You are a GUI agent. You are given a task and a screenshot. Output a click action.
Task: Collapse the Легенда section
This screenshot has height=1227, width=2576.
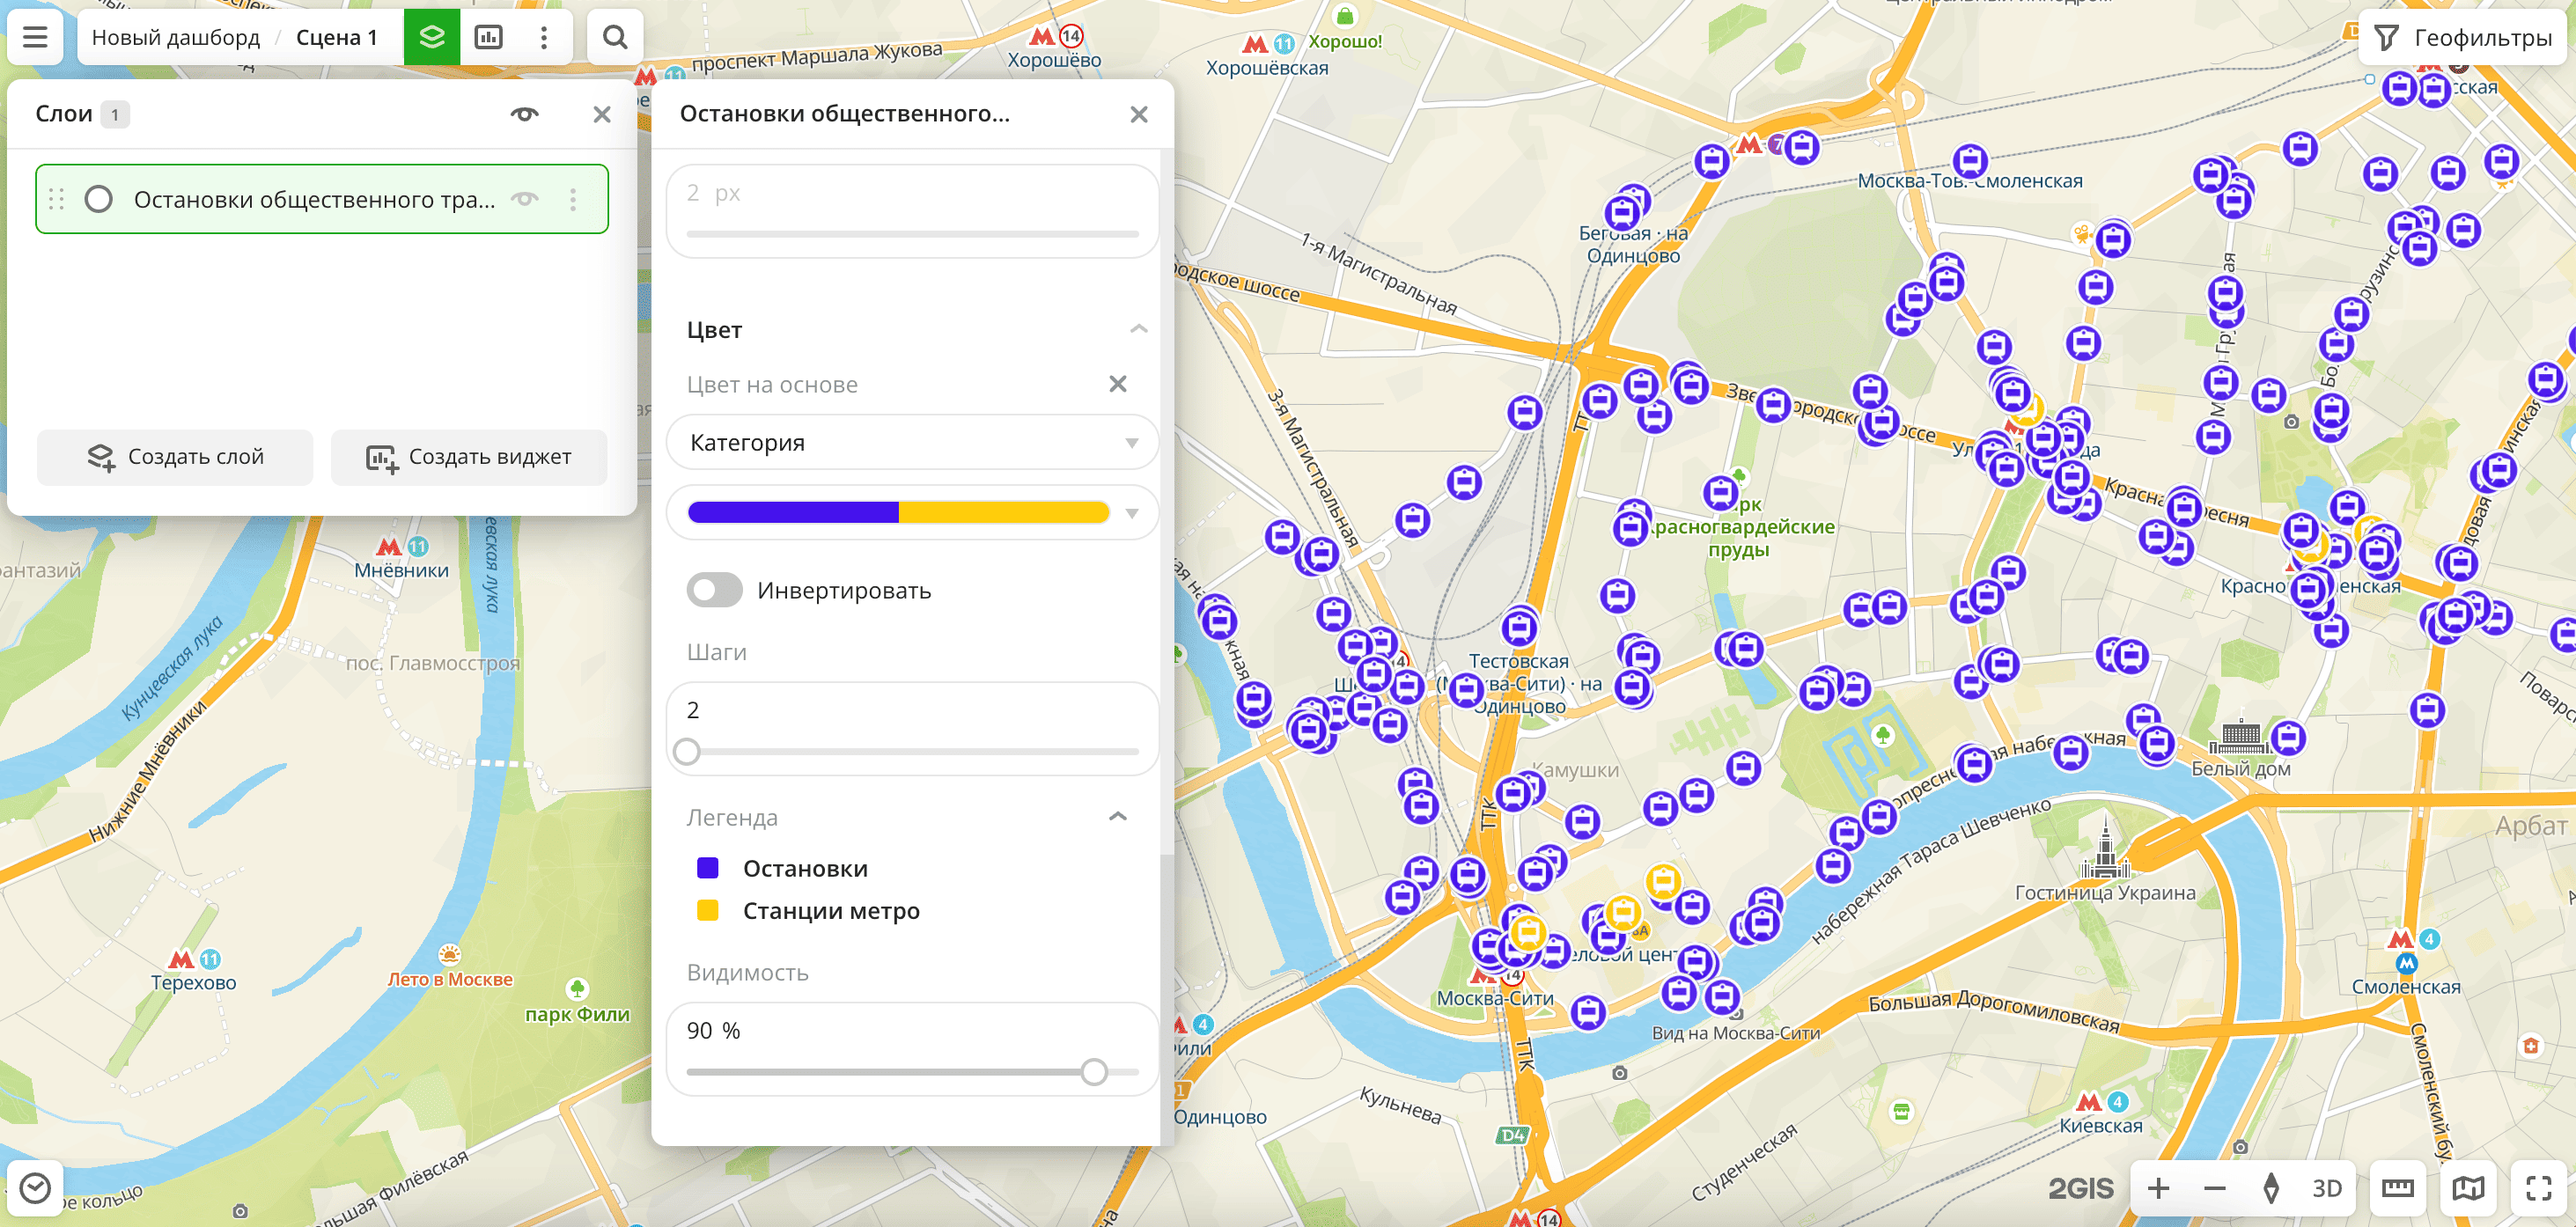tap(1117, 817)
